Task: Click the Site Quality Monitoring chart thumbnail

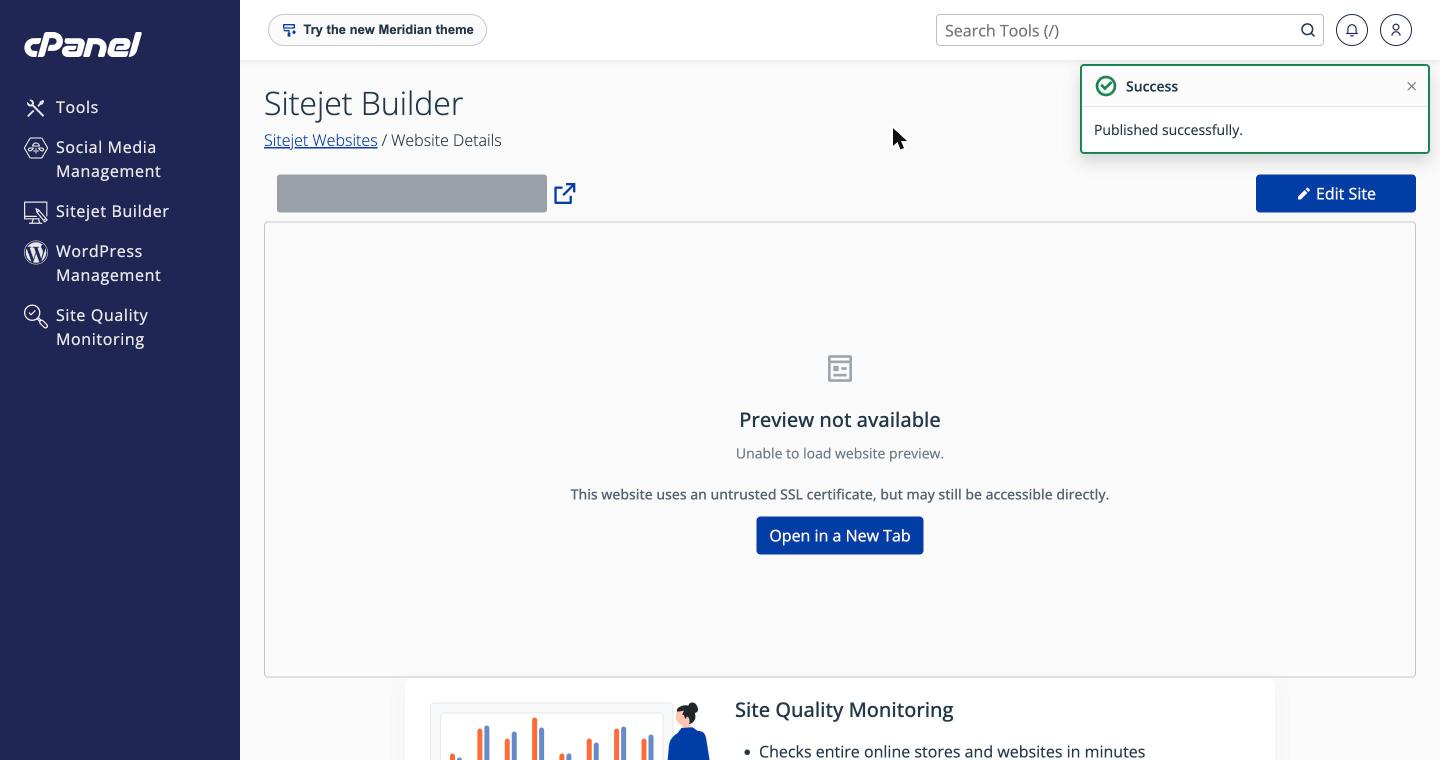Action: tap(569, 732)
